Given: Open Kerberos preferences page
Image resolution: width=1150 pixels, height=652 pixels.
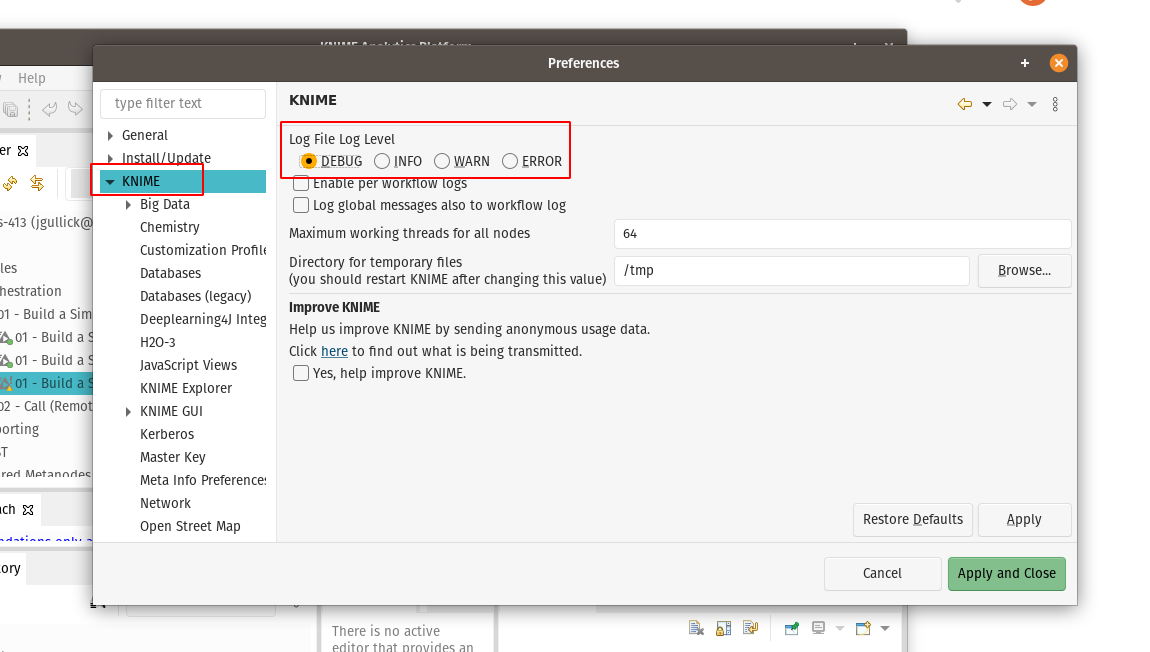Looking at the screenshot, I should [167, 434].
